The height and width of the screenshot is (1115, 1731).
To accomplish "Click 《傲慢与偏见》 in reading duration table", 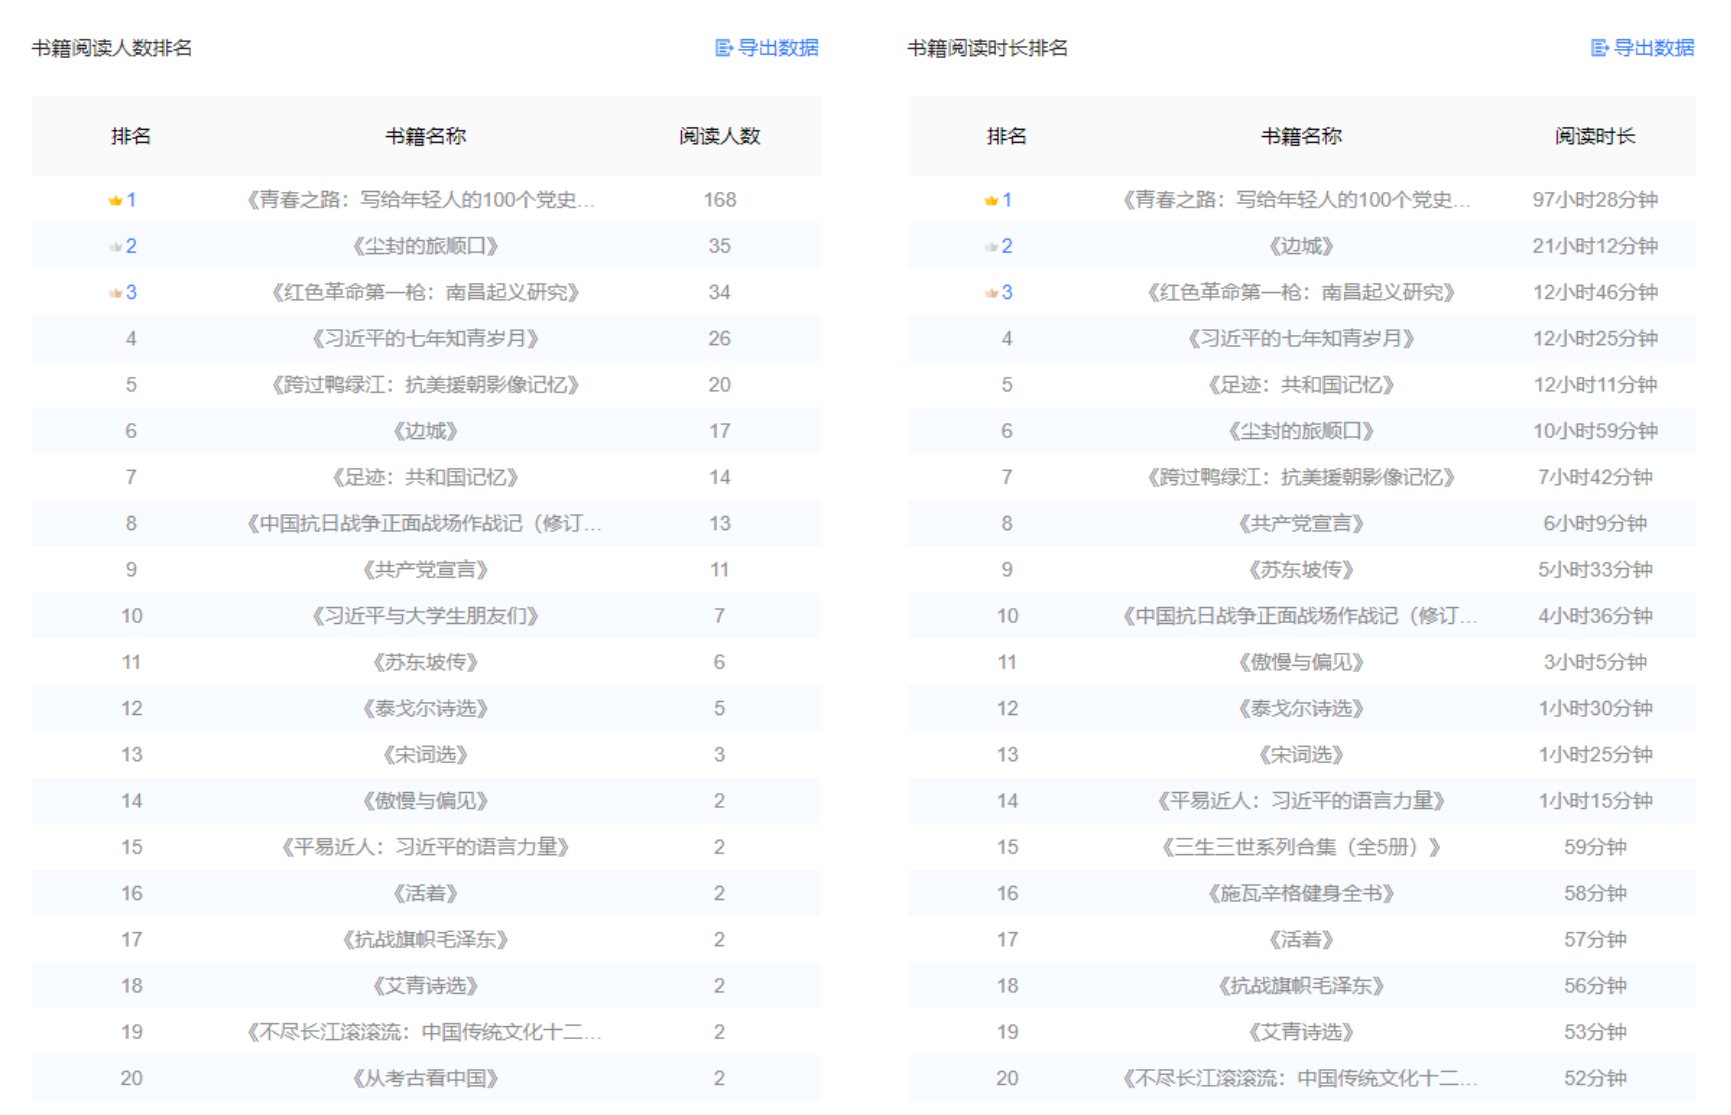I will tap(1301, 662).
